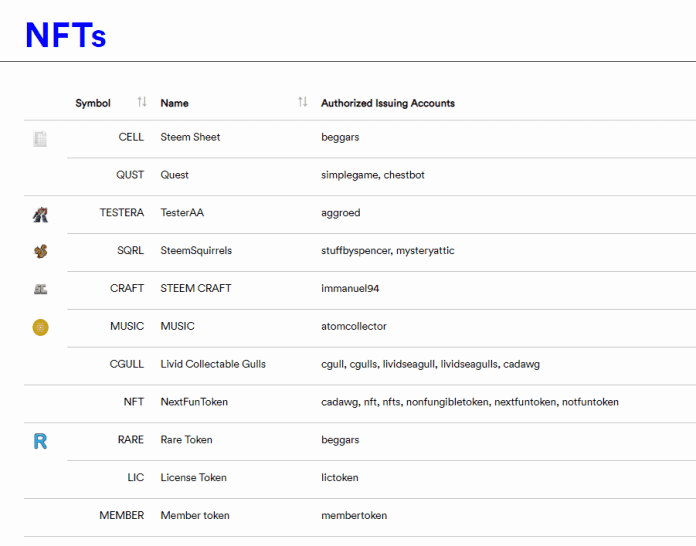Click the Authorized Issuing Accounts header
This screenshot has height=546, width=696.
(x=388, y=103)
